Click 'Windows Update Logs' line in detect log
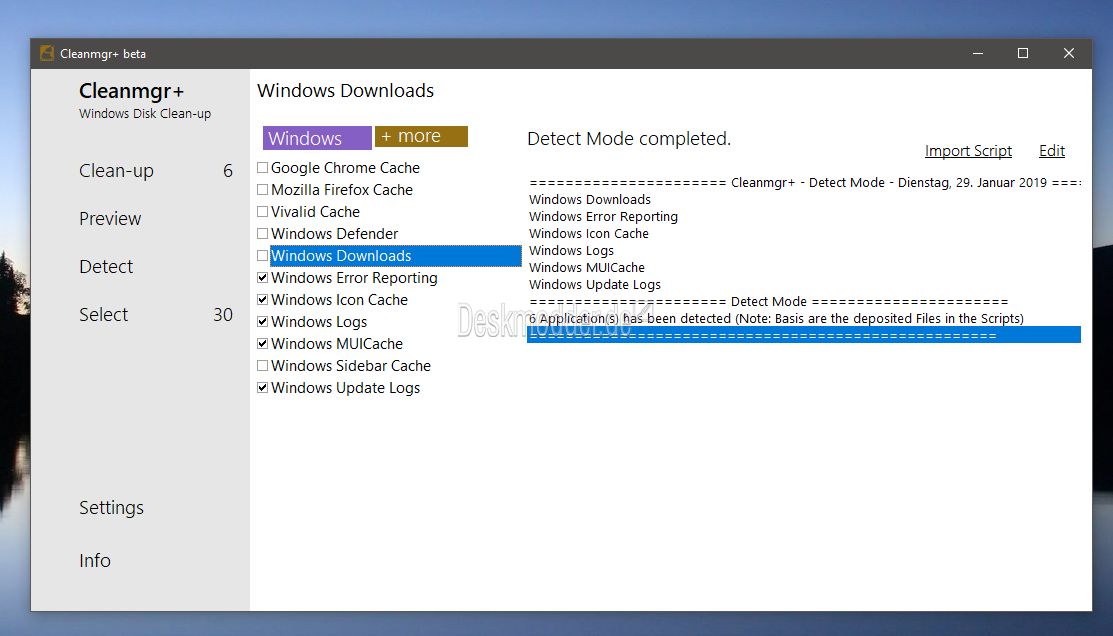 pos(595,285)
